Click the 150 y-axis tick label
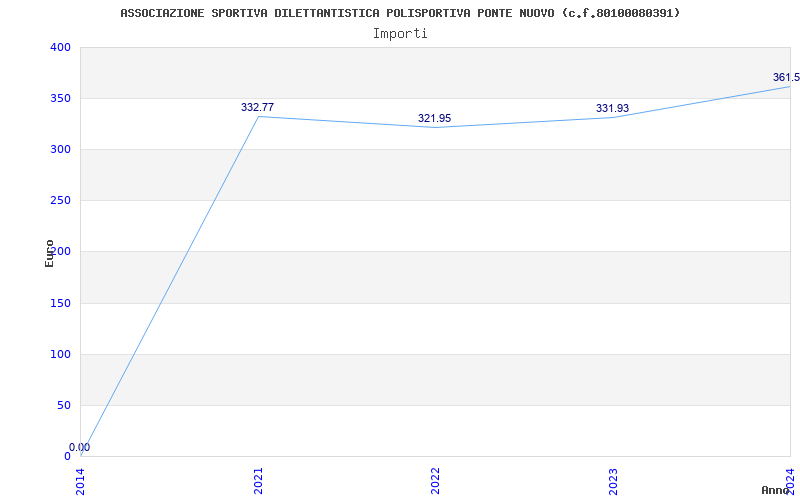This screenshot has width=800, height=500. [60, 303]
